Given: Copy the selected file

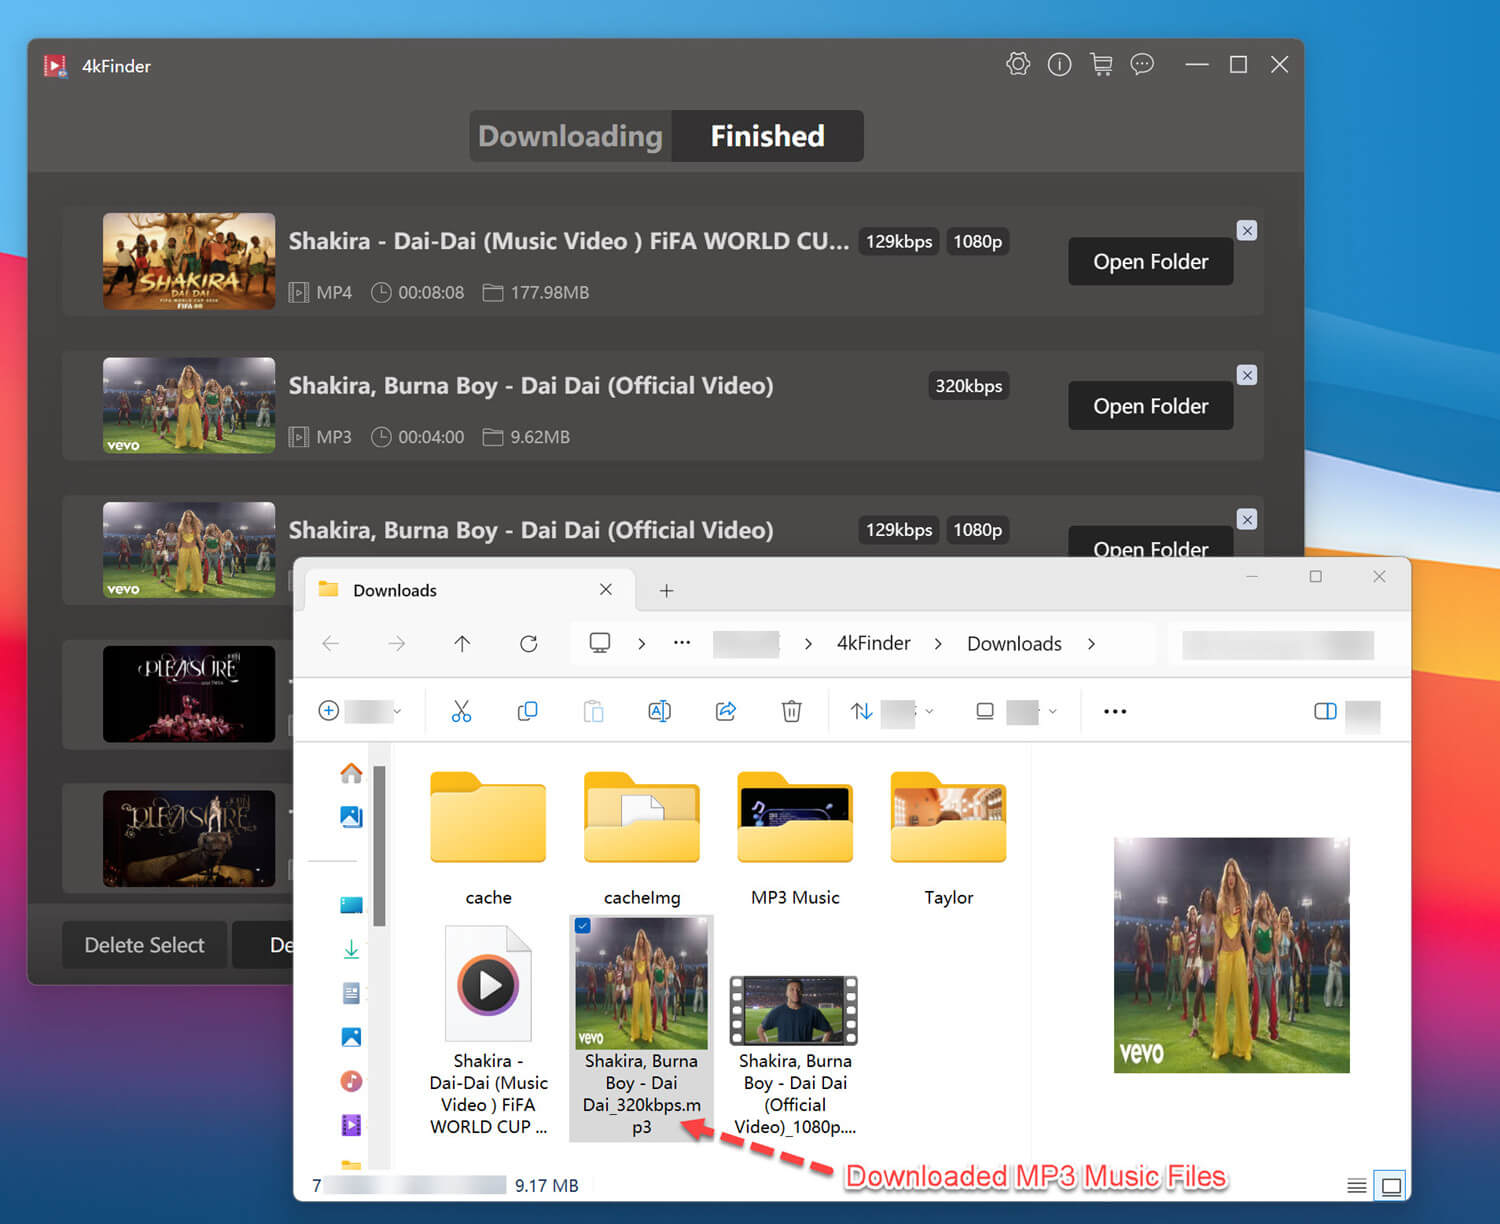Looking at the screenshot, I should 527,711.
